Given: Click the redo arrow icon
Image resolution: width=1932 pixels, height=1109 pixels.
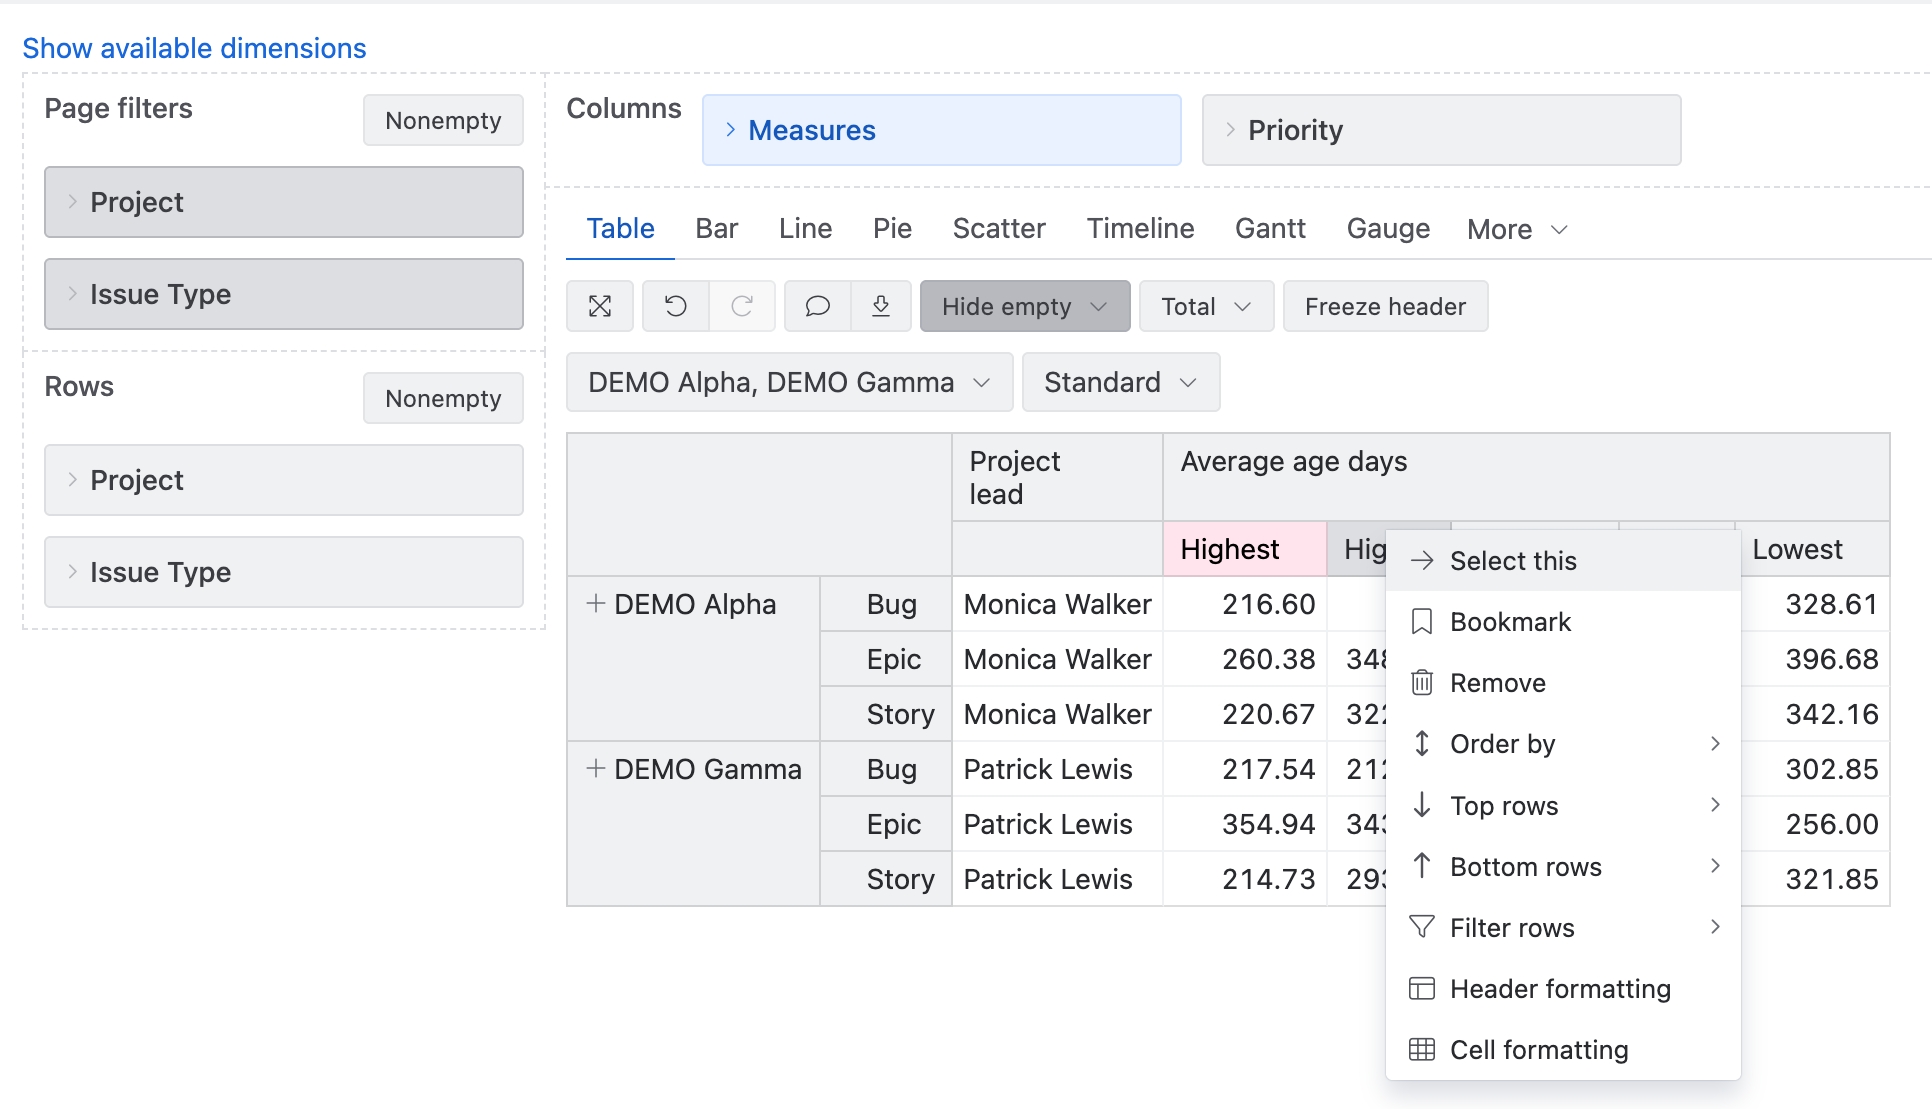Looking at the screenshot, I should click(742, 306).
